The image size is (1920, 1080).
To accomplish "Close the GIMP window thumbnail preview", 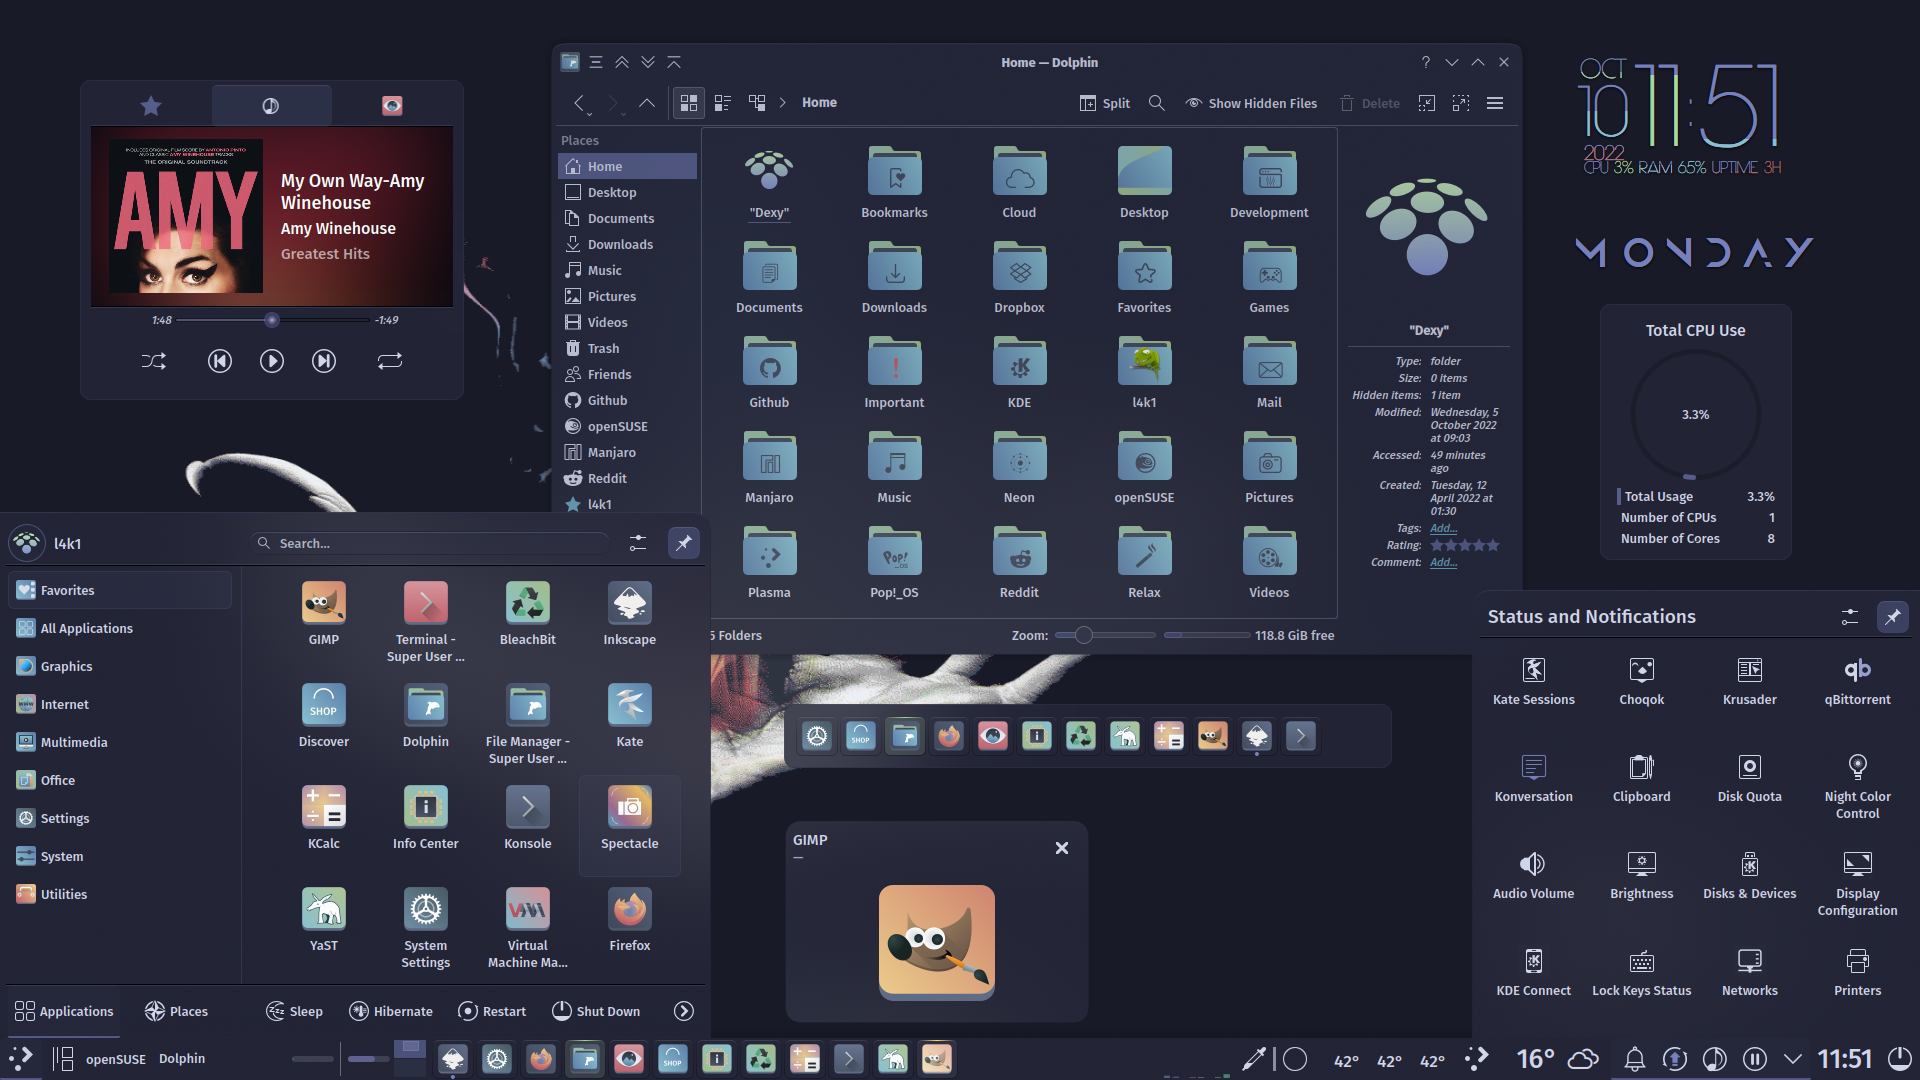I will [1062, 848].
